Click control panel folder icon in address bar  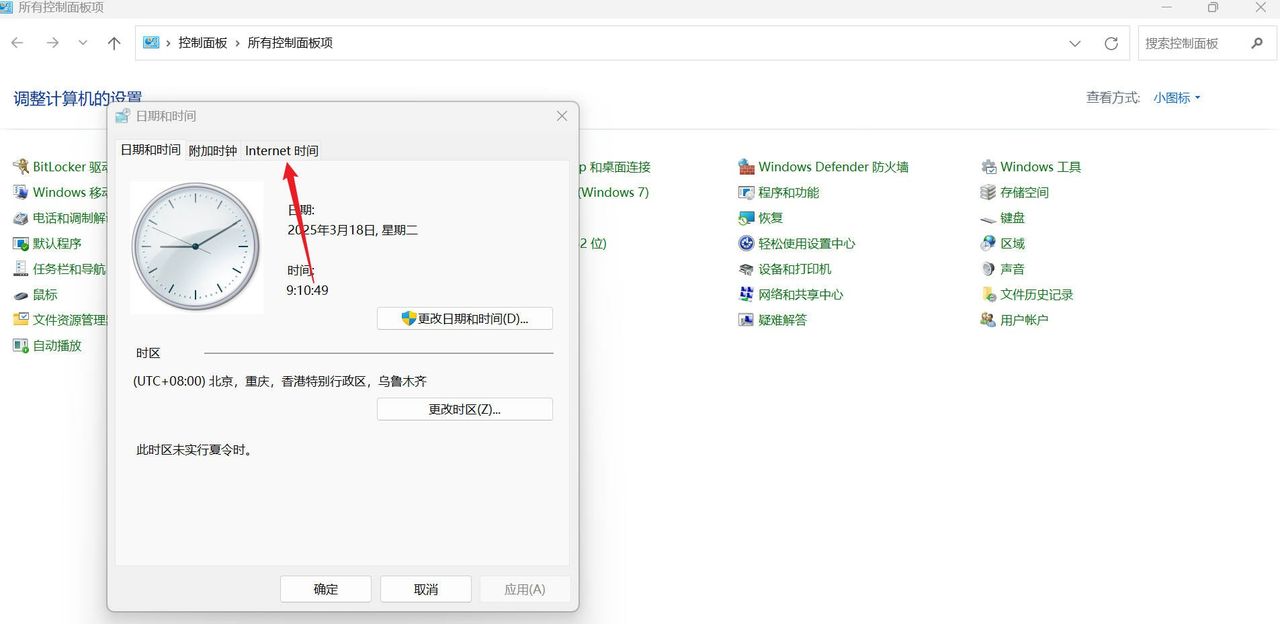tap(151, 43)
